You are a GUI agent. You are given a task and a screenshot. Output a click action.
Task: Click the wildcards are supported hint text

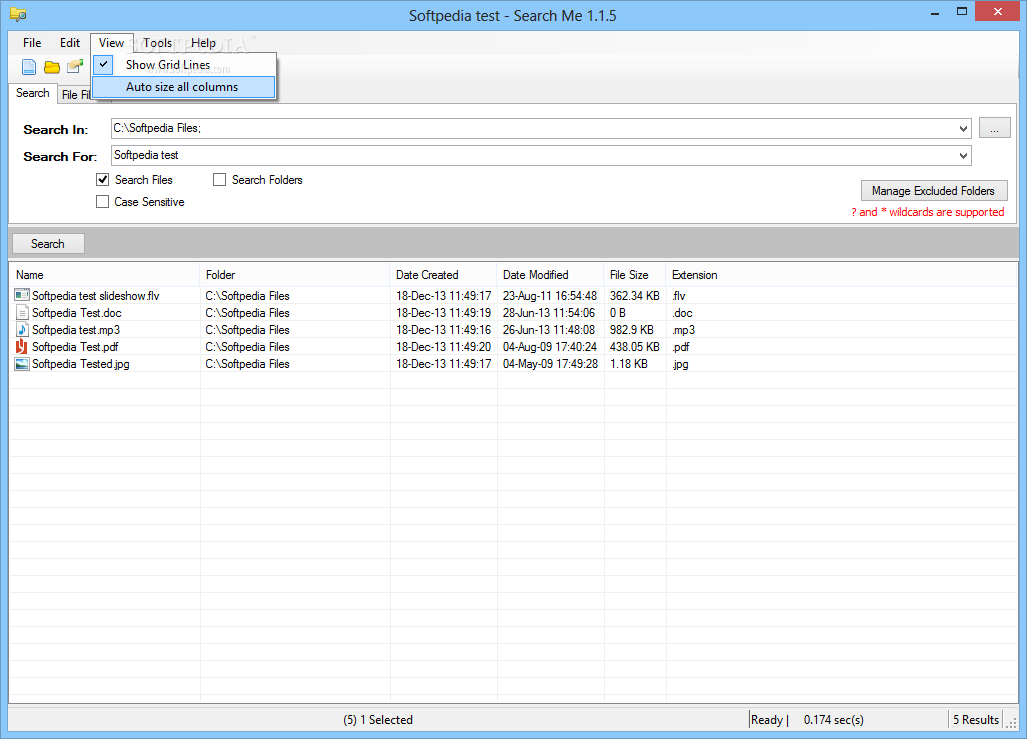(928, 212)
